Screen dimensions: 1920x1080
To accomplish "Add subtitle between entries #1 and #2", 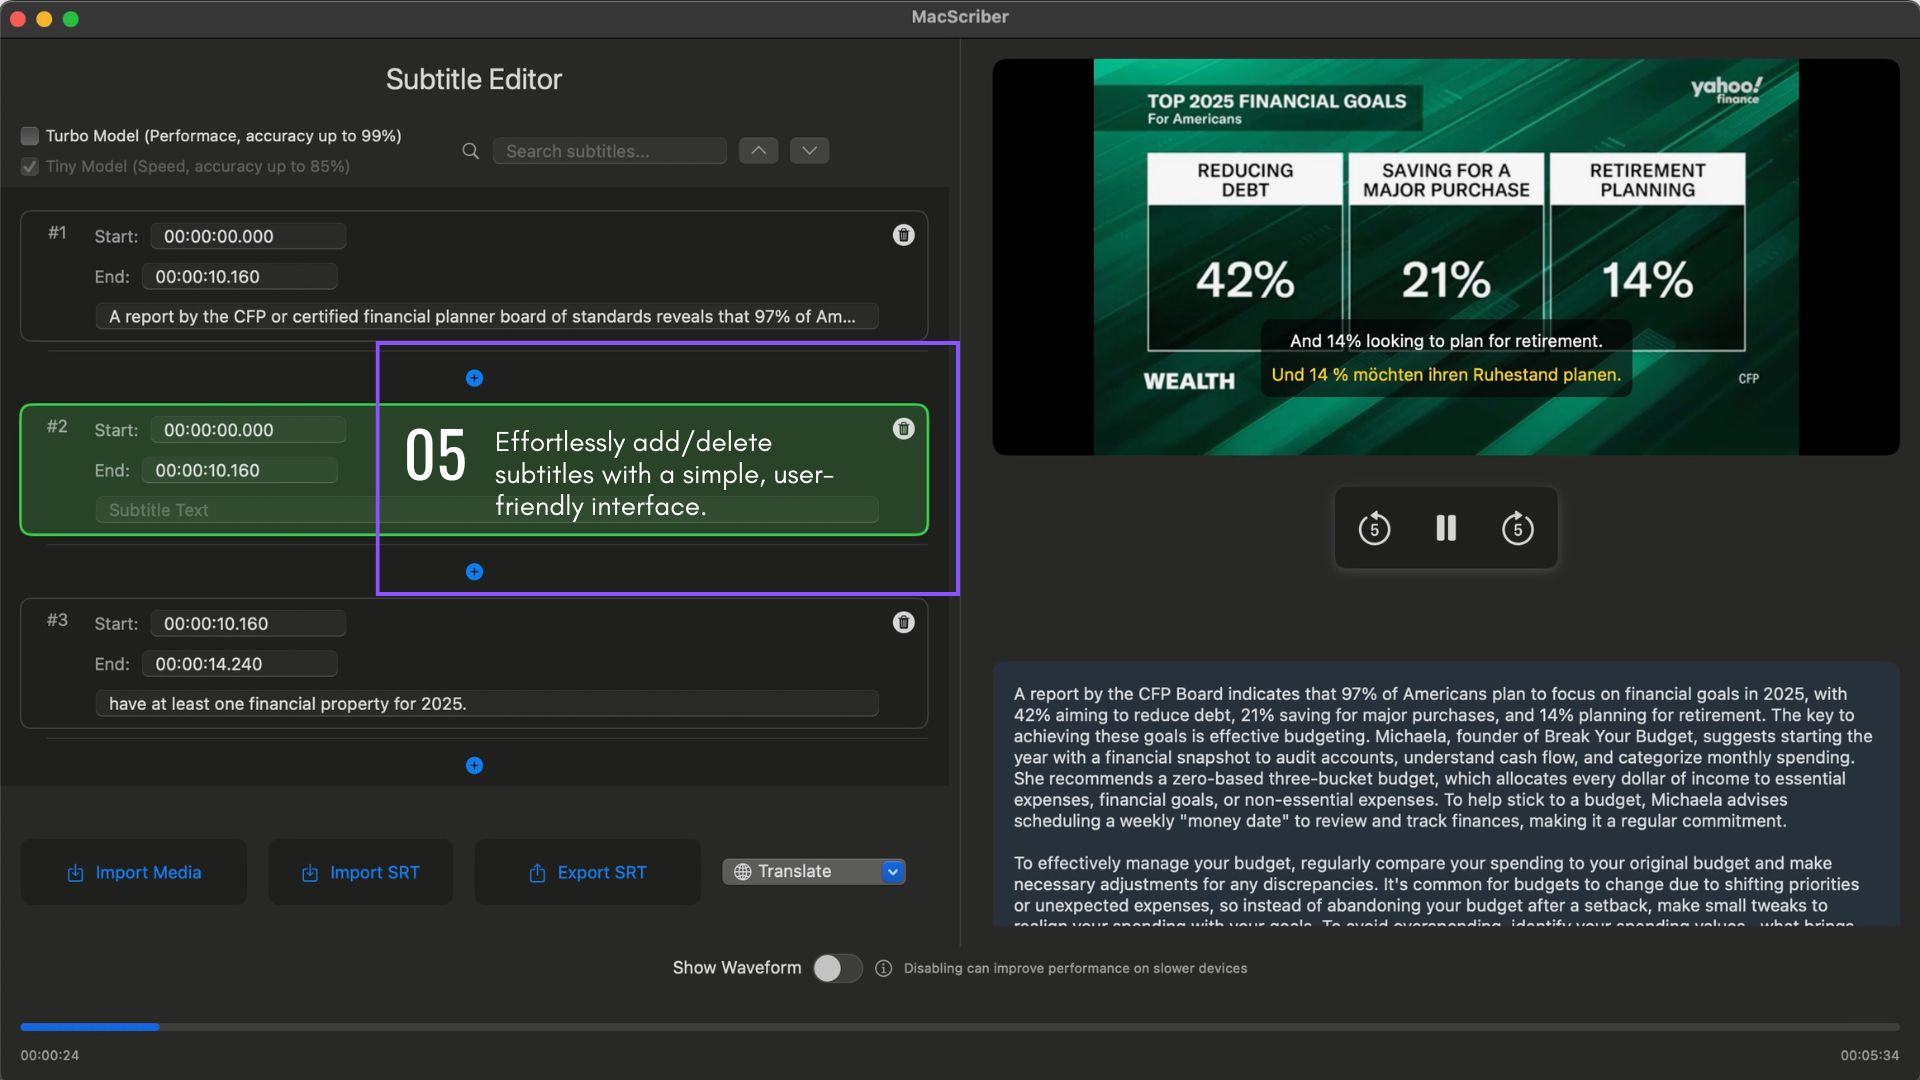I will tap(474, 378).
